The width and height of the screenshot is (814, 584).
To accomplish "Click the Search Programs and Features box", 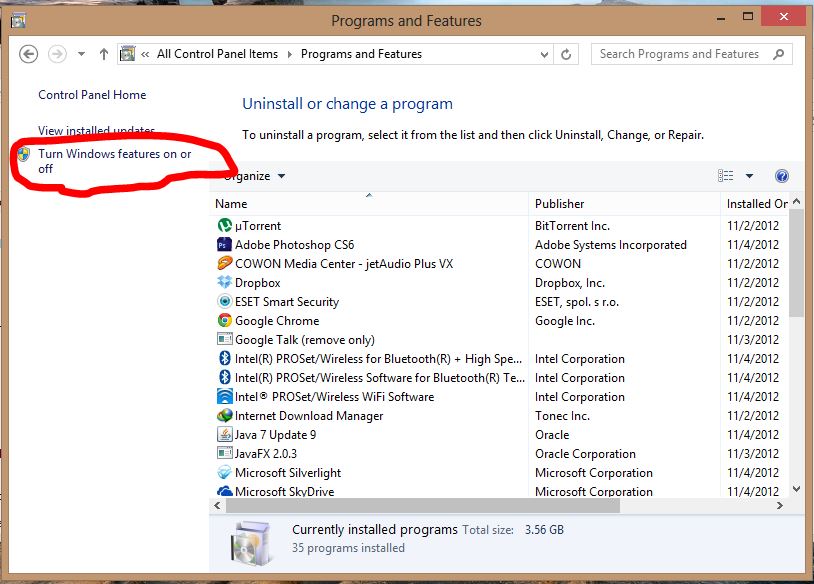I will [691, 54].
